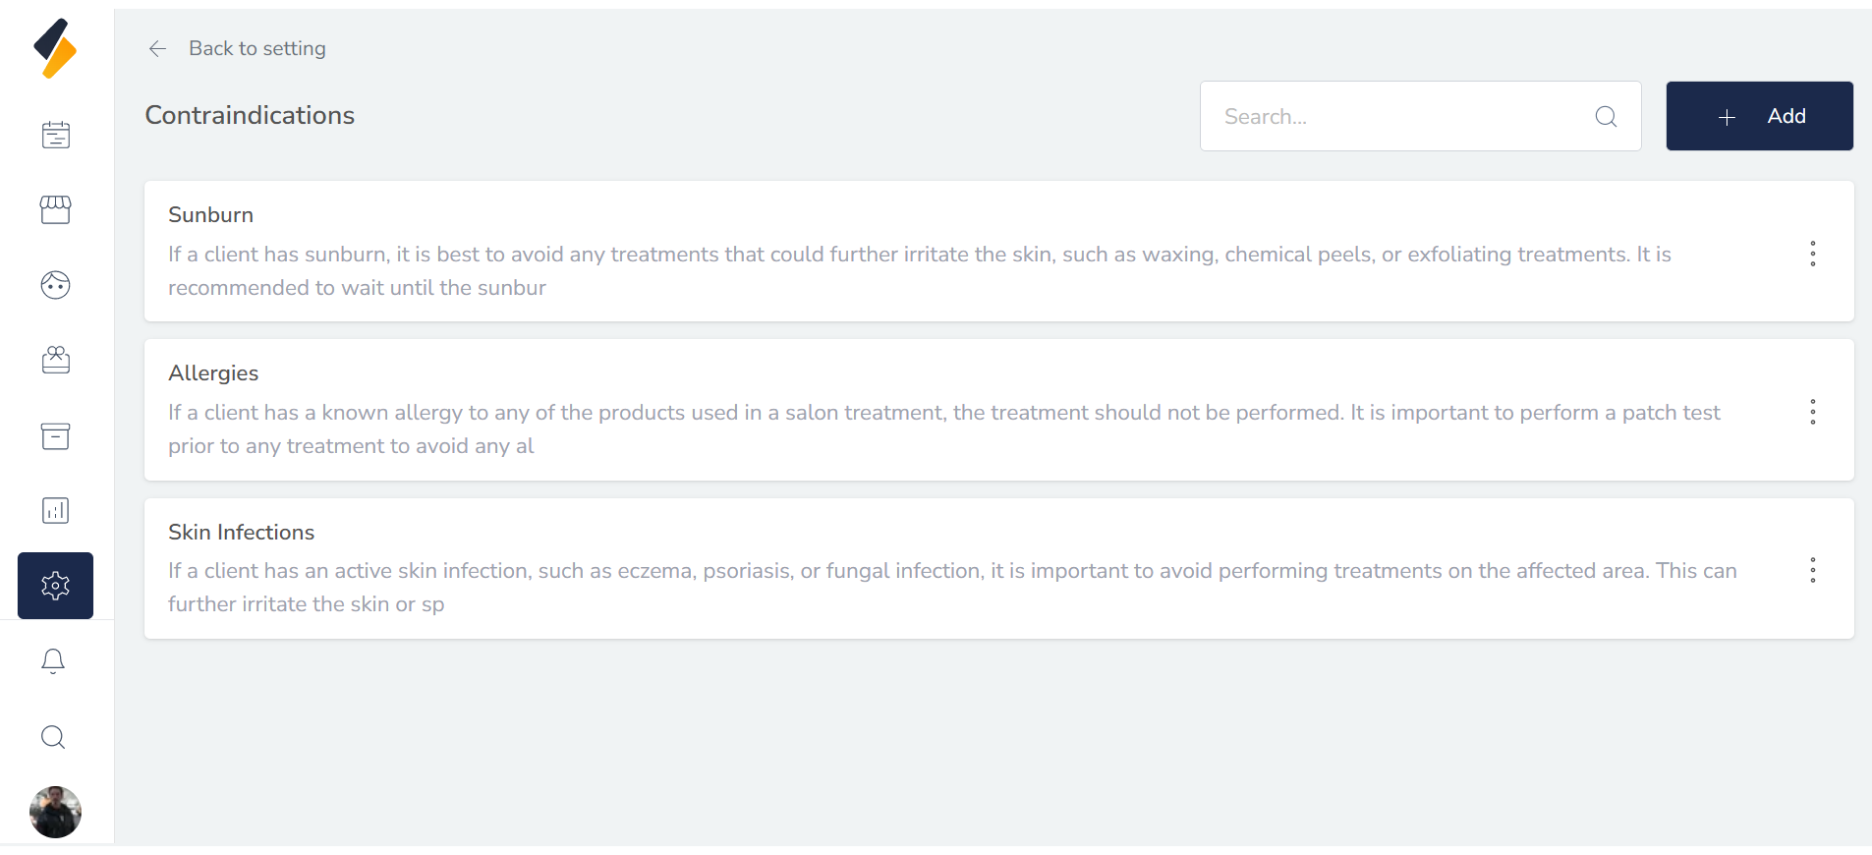Open the notifications bell icon
Screen dimensions: 1872x855
tap(53, 661)
